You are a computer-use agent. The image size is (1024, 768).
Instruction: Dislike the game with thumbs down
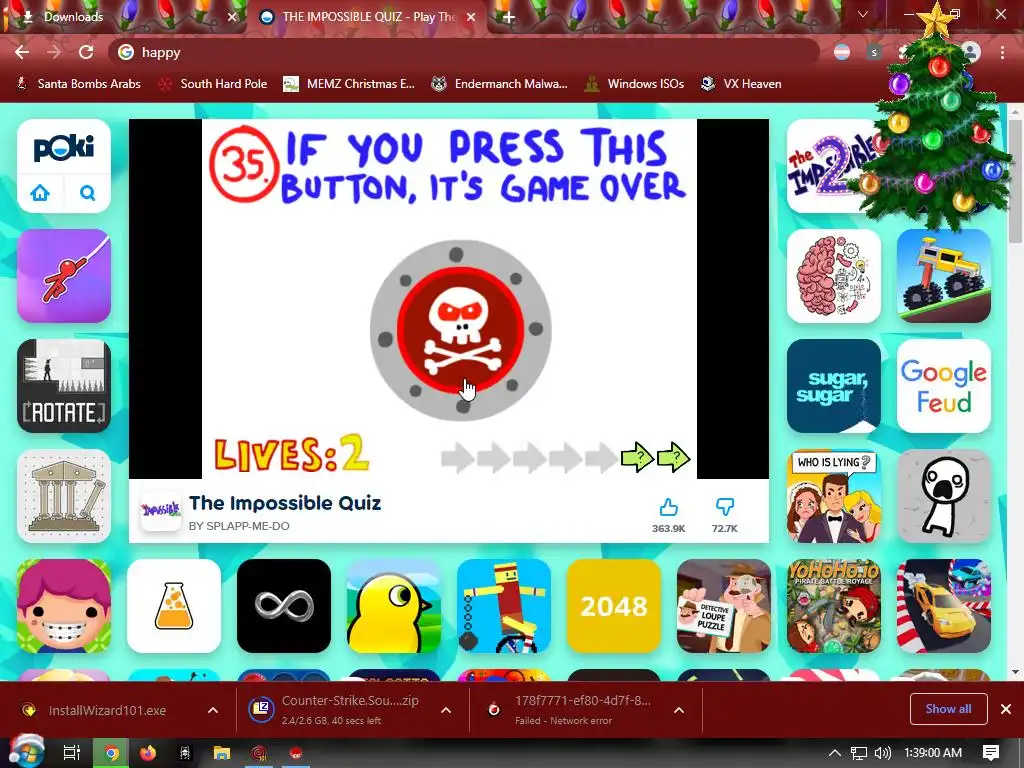[x=725, y=507]
